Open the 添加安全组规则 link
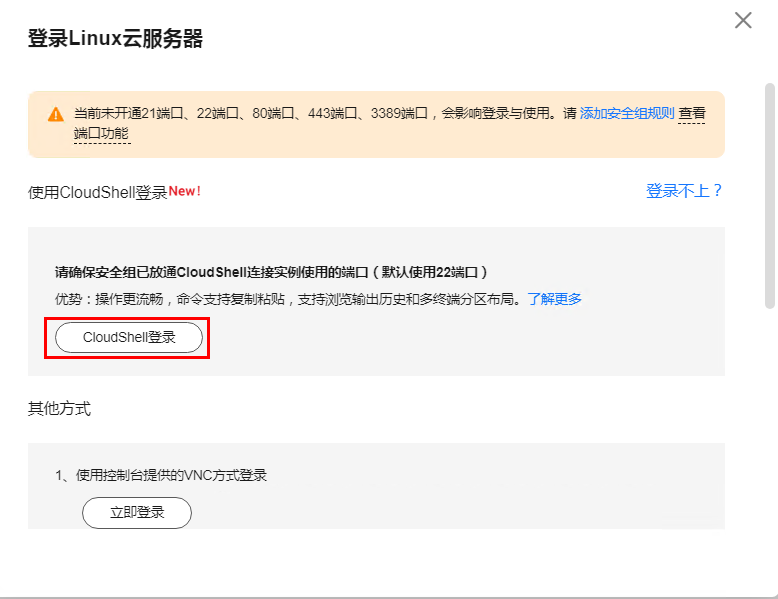This screenshot has width=778, height=599. (x=627, y=113)
